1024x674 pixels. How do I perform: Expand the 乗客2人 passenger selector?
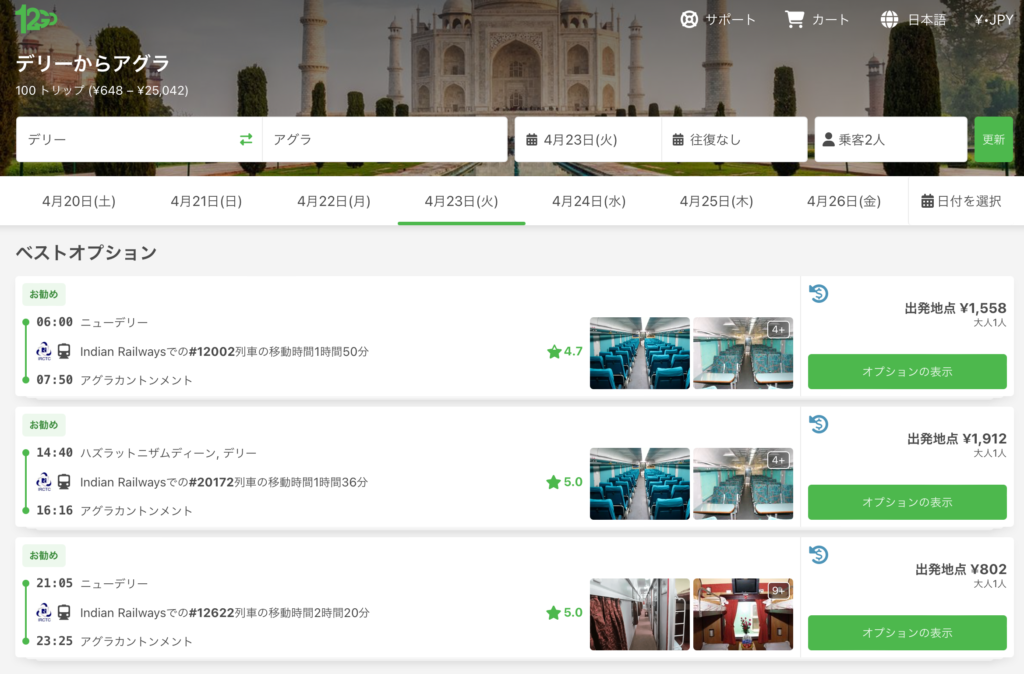coord(890,140)
